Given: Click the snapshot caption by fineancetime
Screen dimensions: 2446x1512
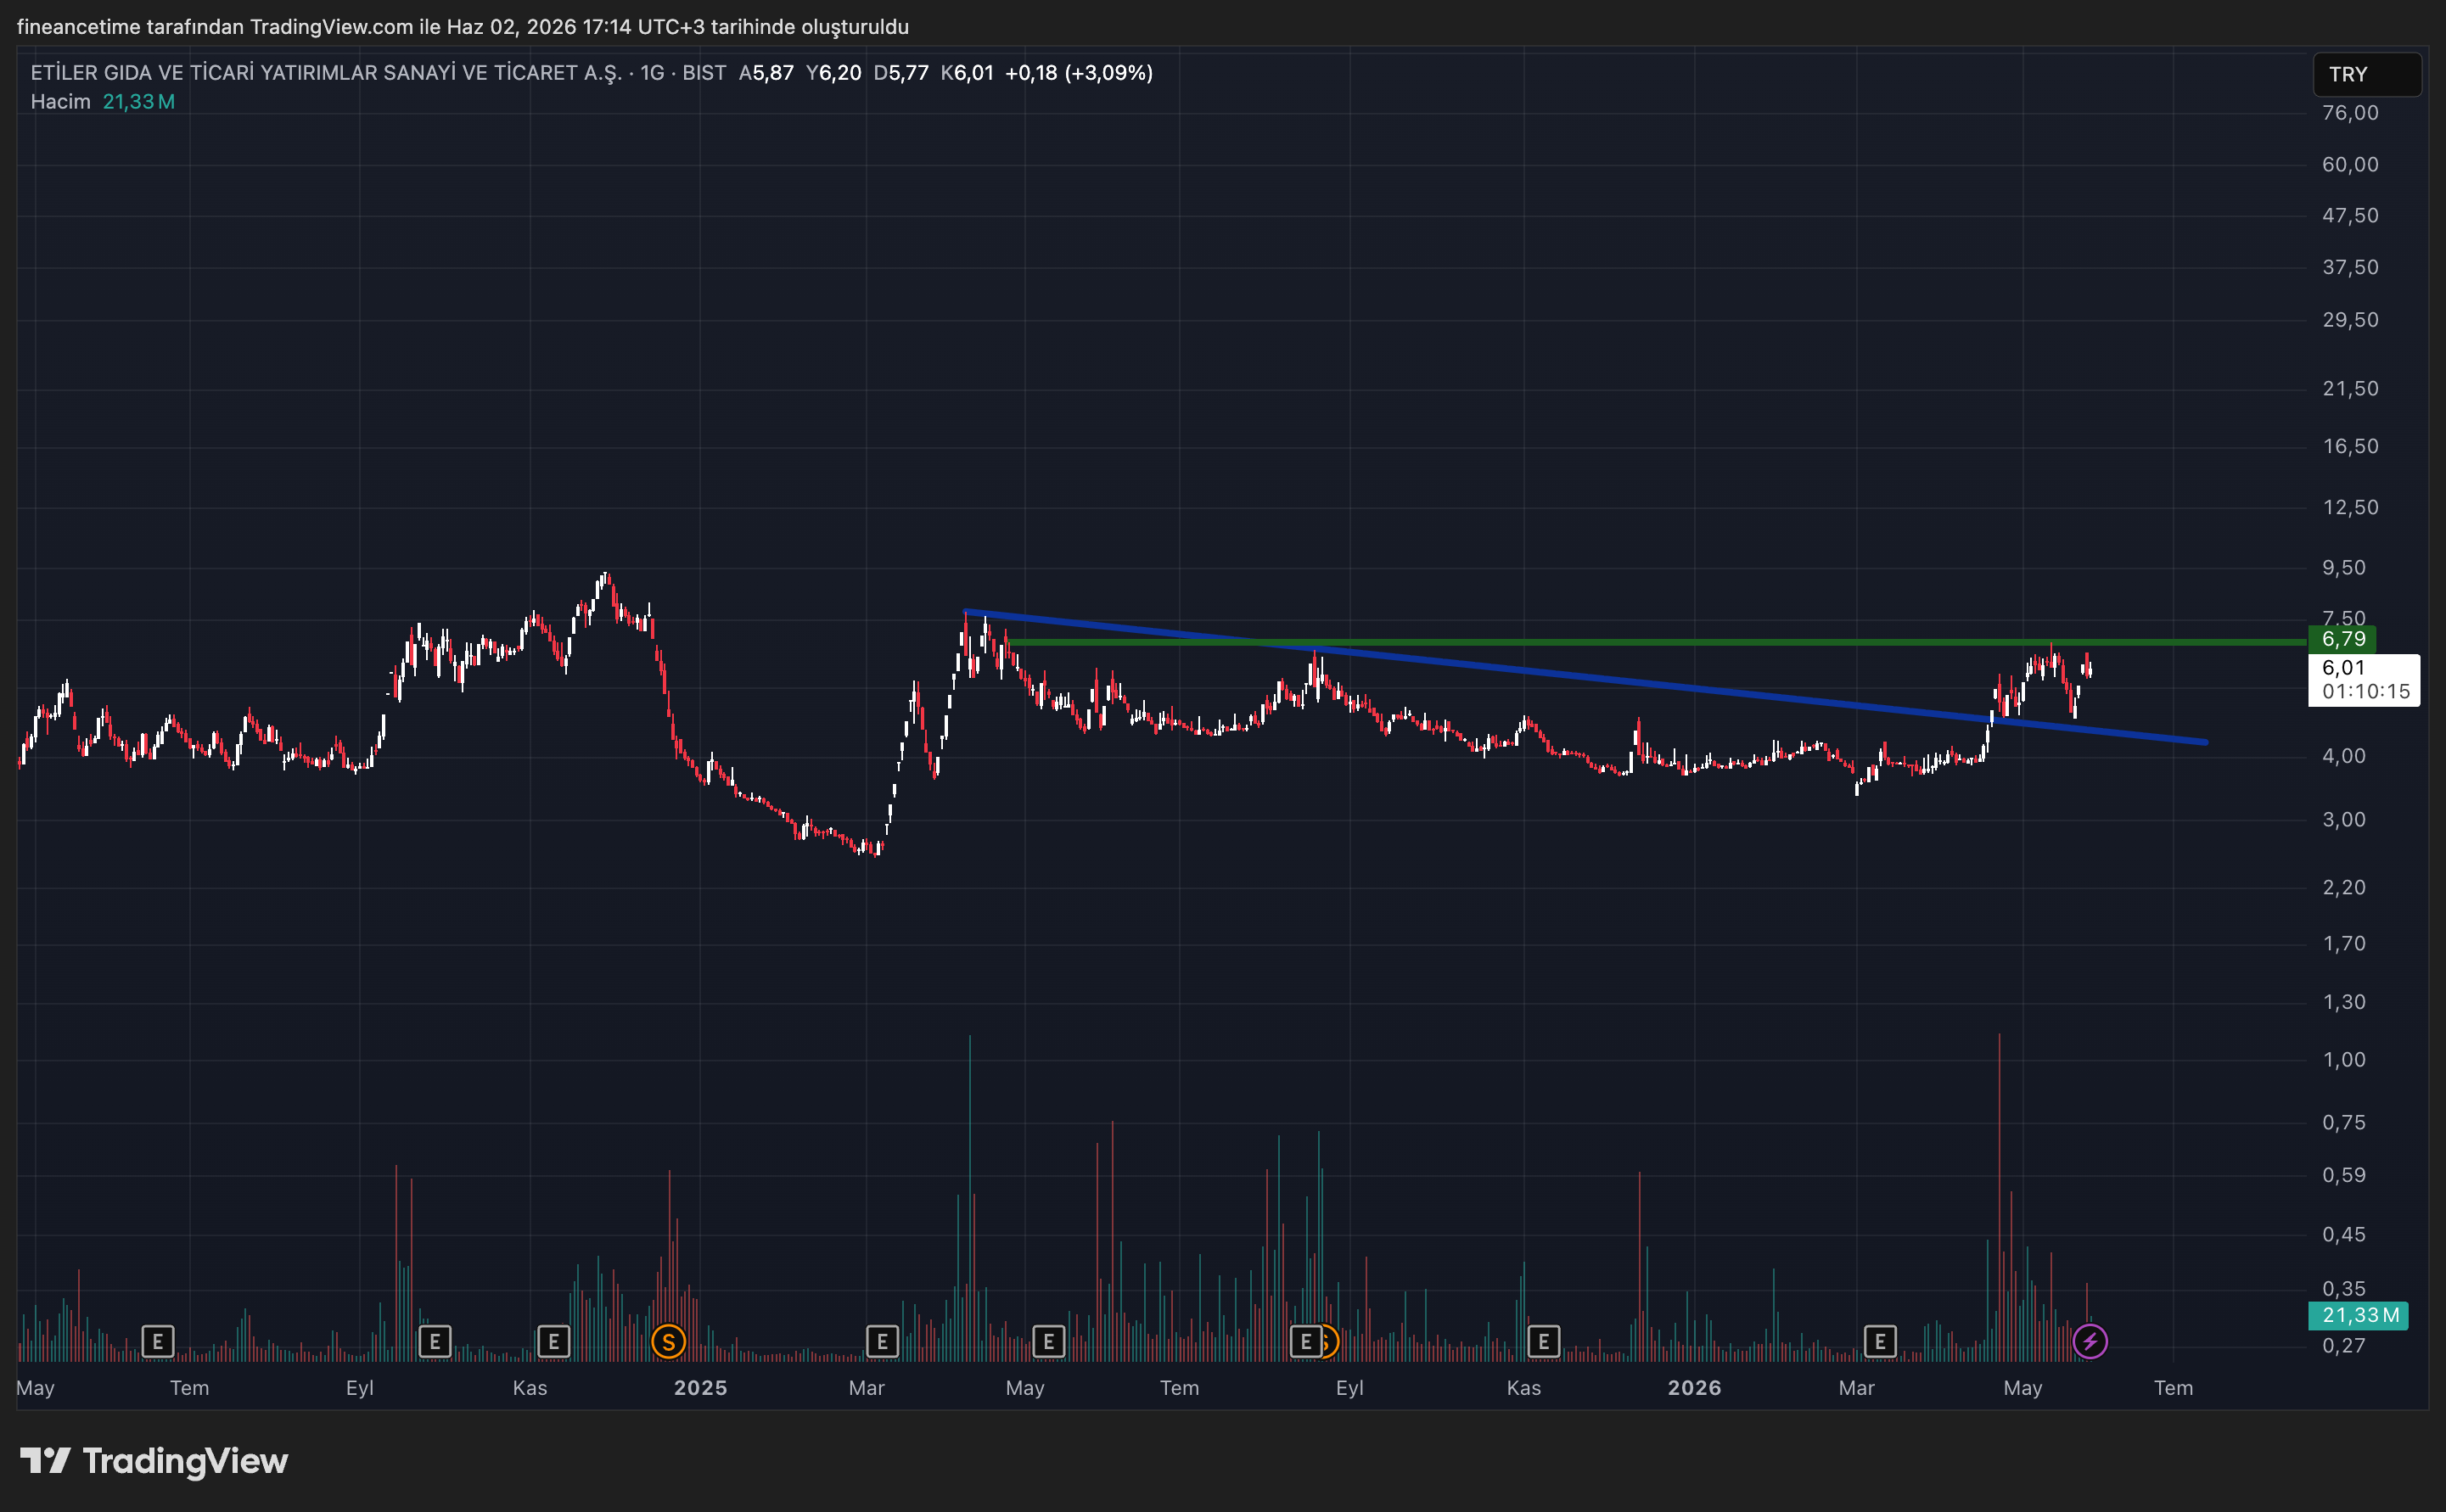Looking at the screenshot, I should pos(463,27).
